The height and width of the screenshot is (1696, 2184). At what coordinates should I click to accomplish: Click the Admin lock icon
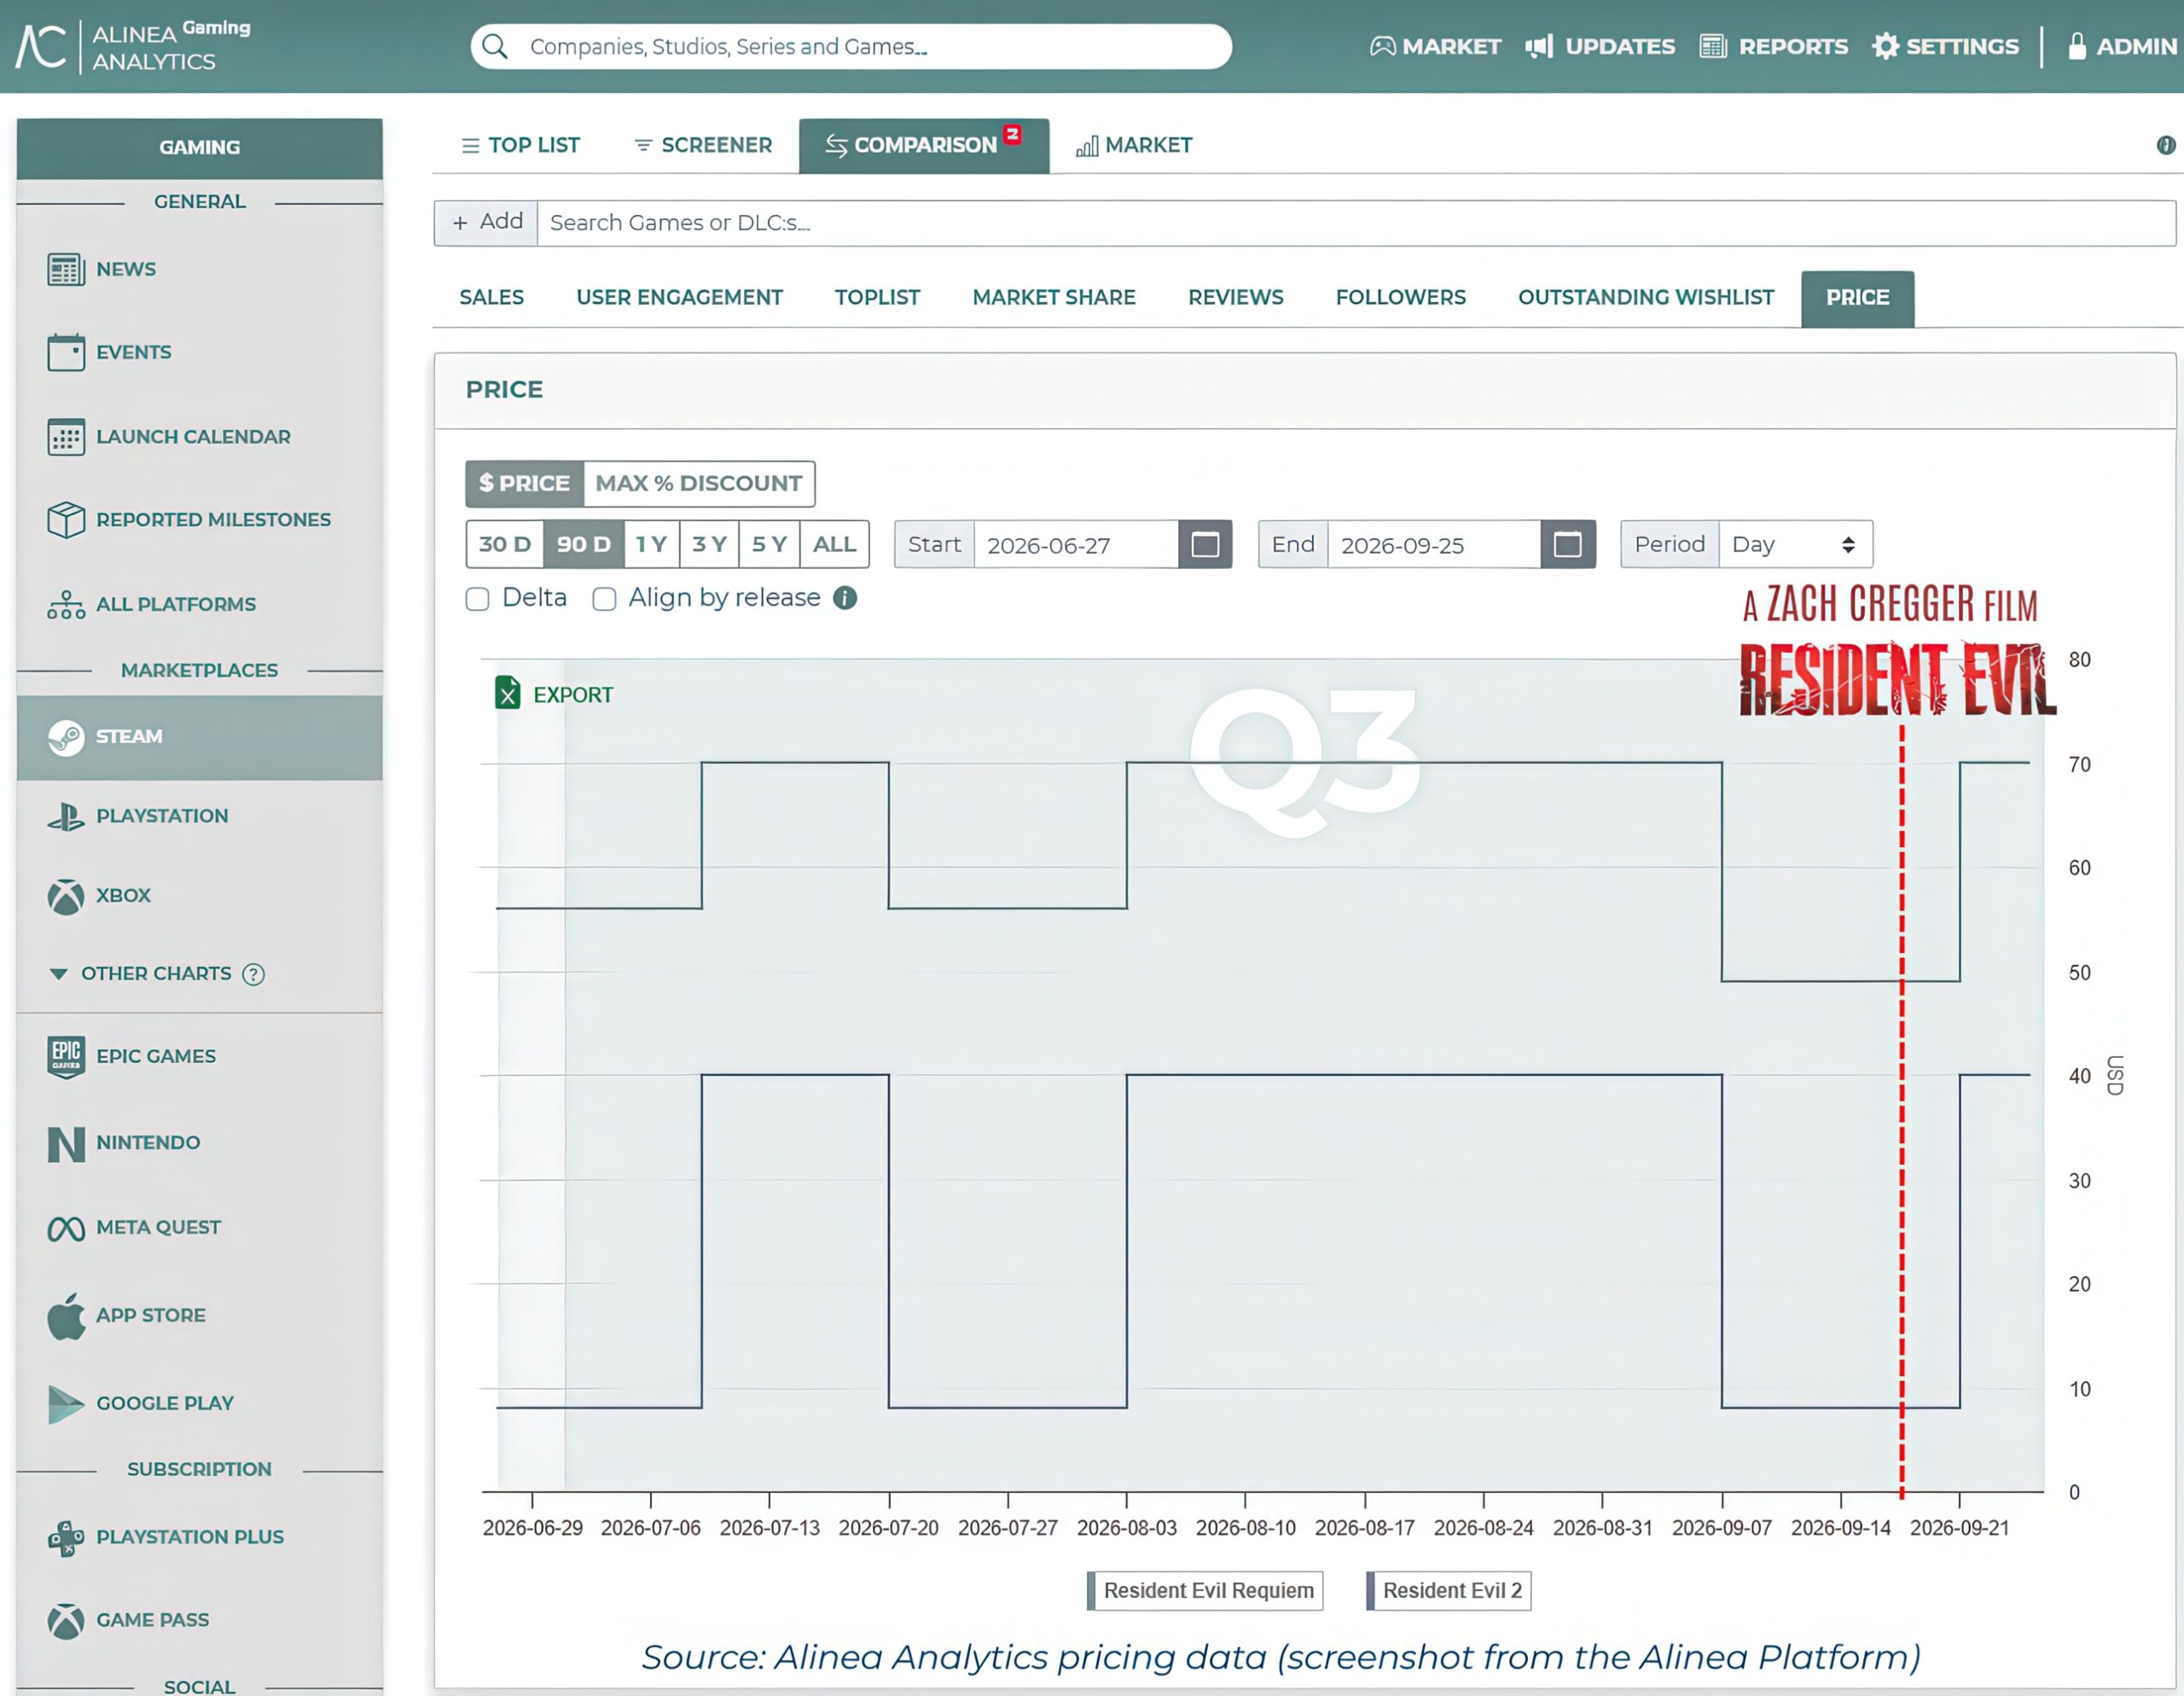pyautogui.click(x=2077, y=46)
